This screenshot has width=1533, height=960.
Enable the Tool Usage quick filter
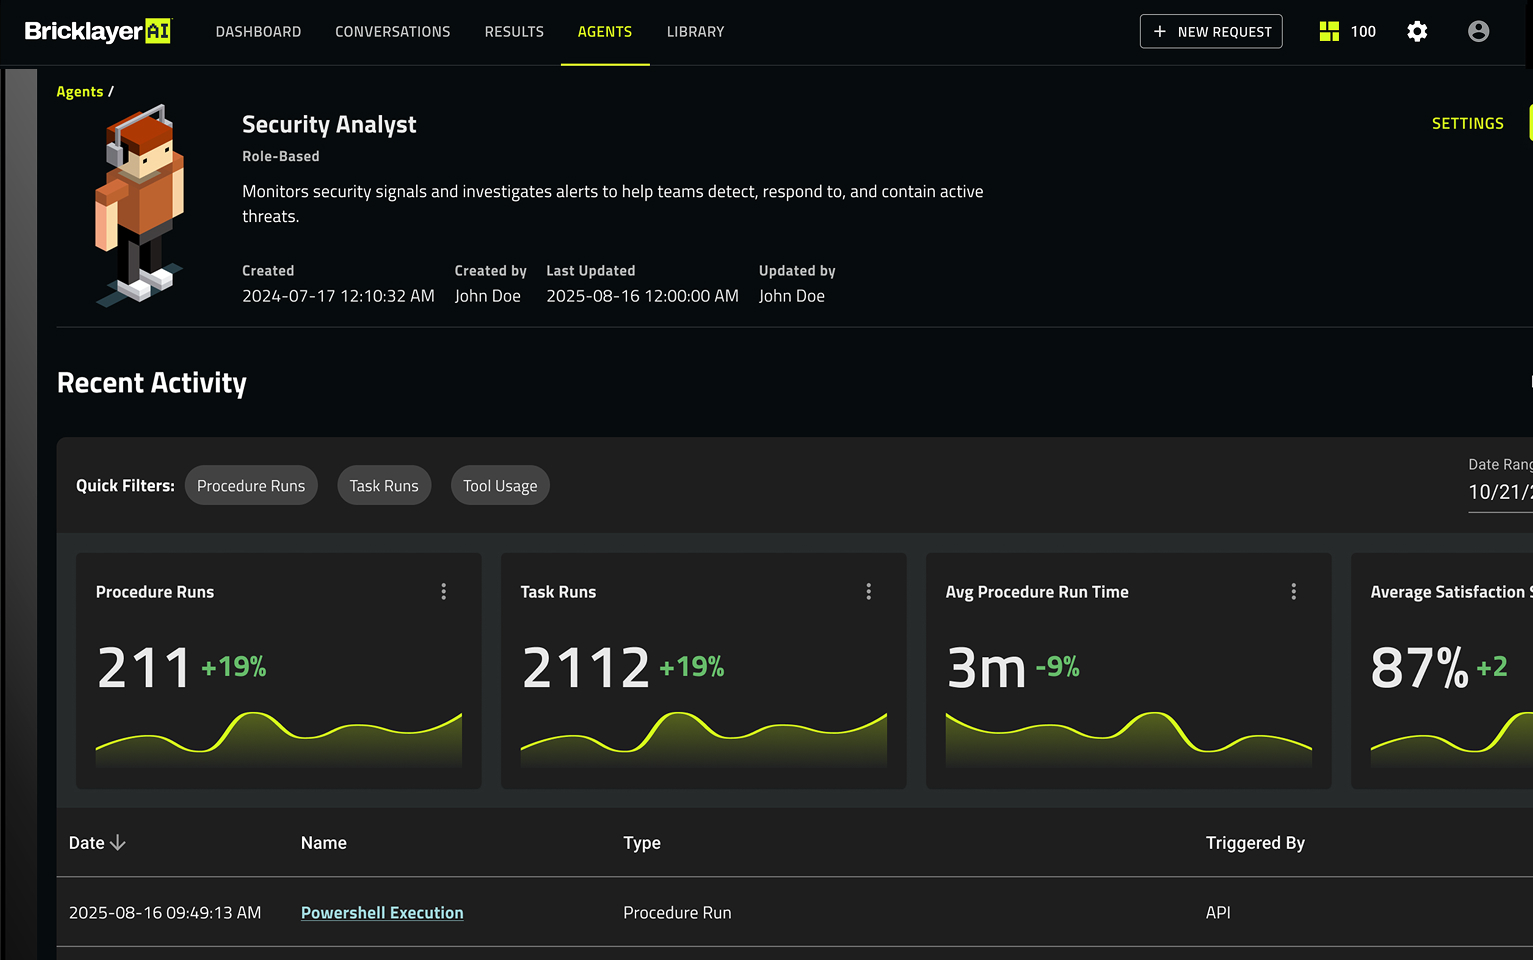500,486
